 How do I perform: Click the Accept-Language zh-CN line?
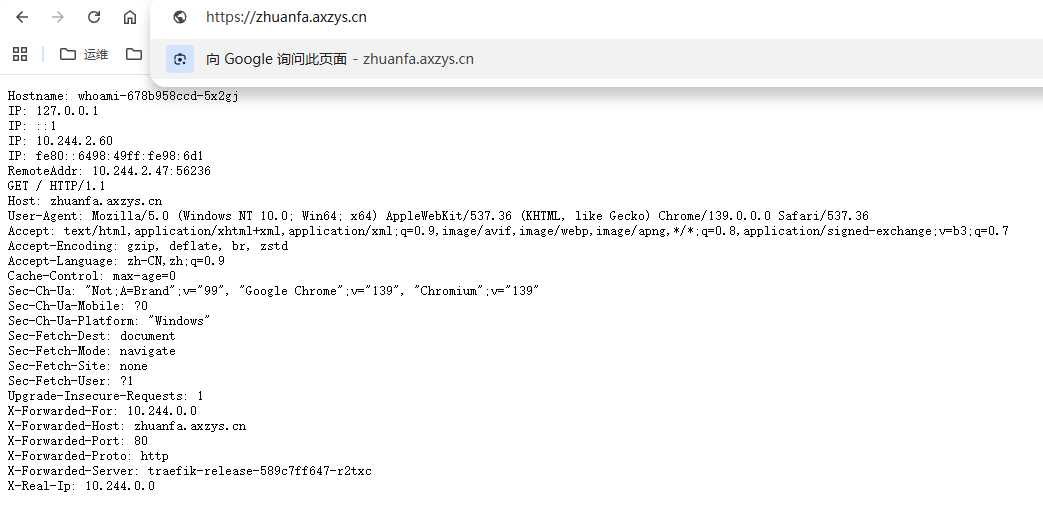pos(116,261)
